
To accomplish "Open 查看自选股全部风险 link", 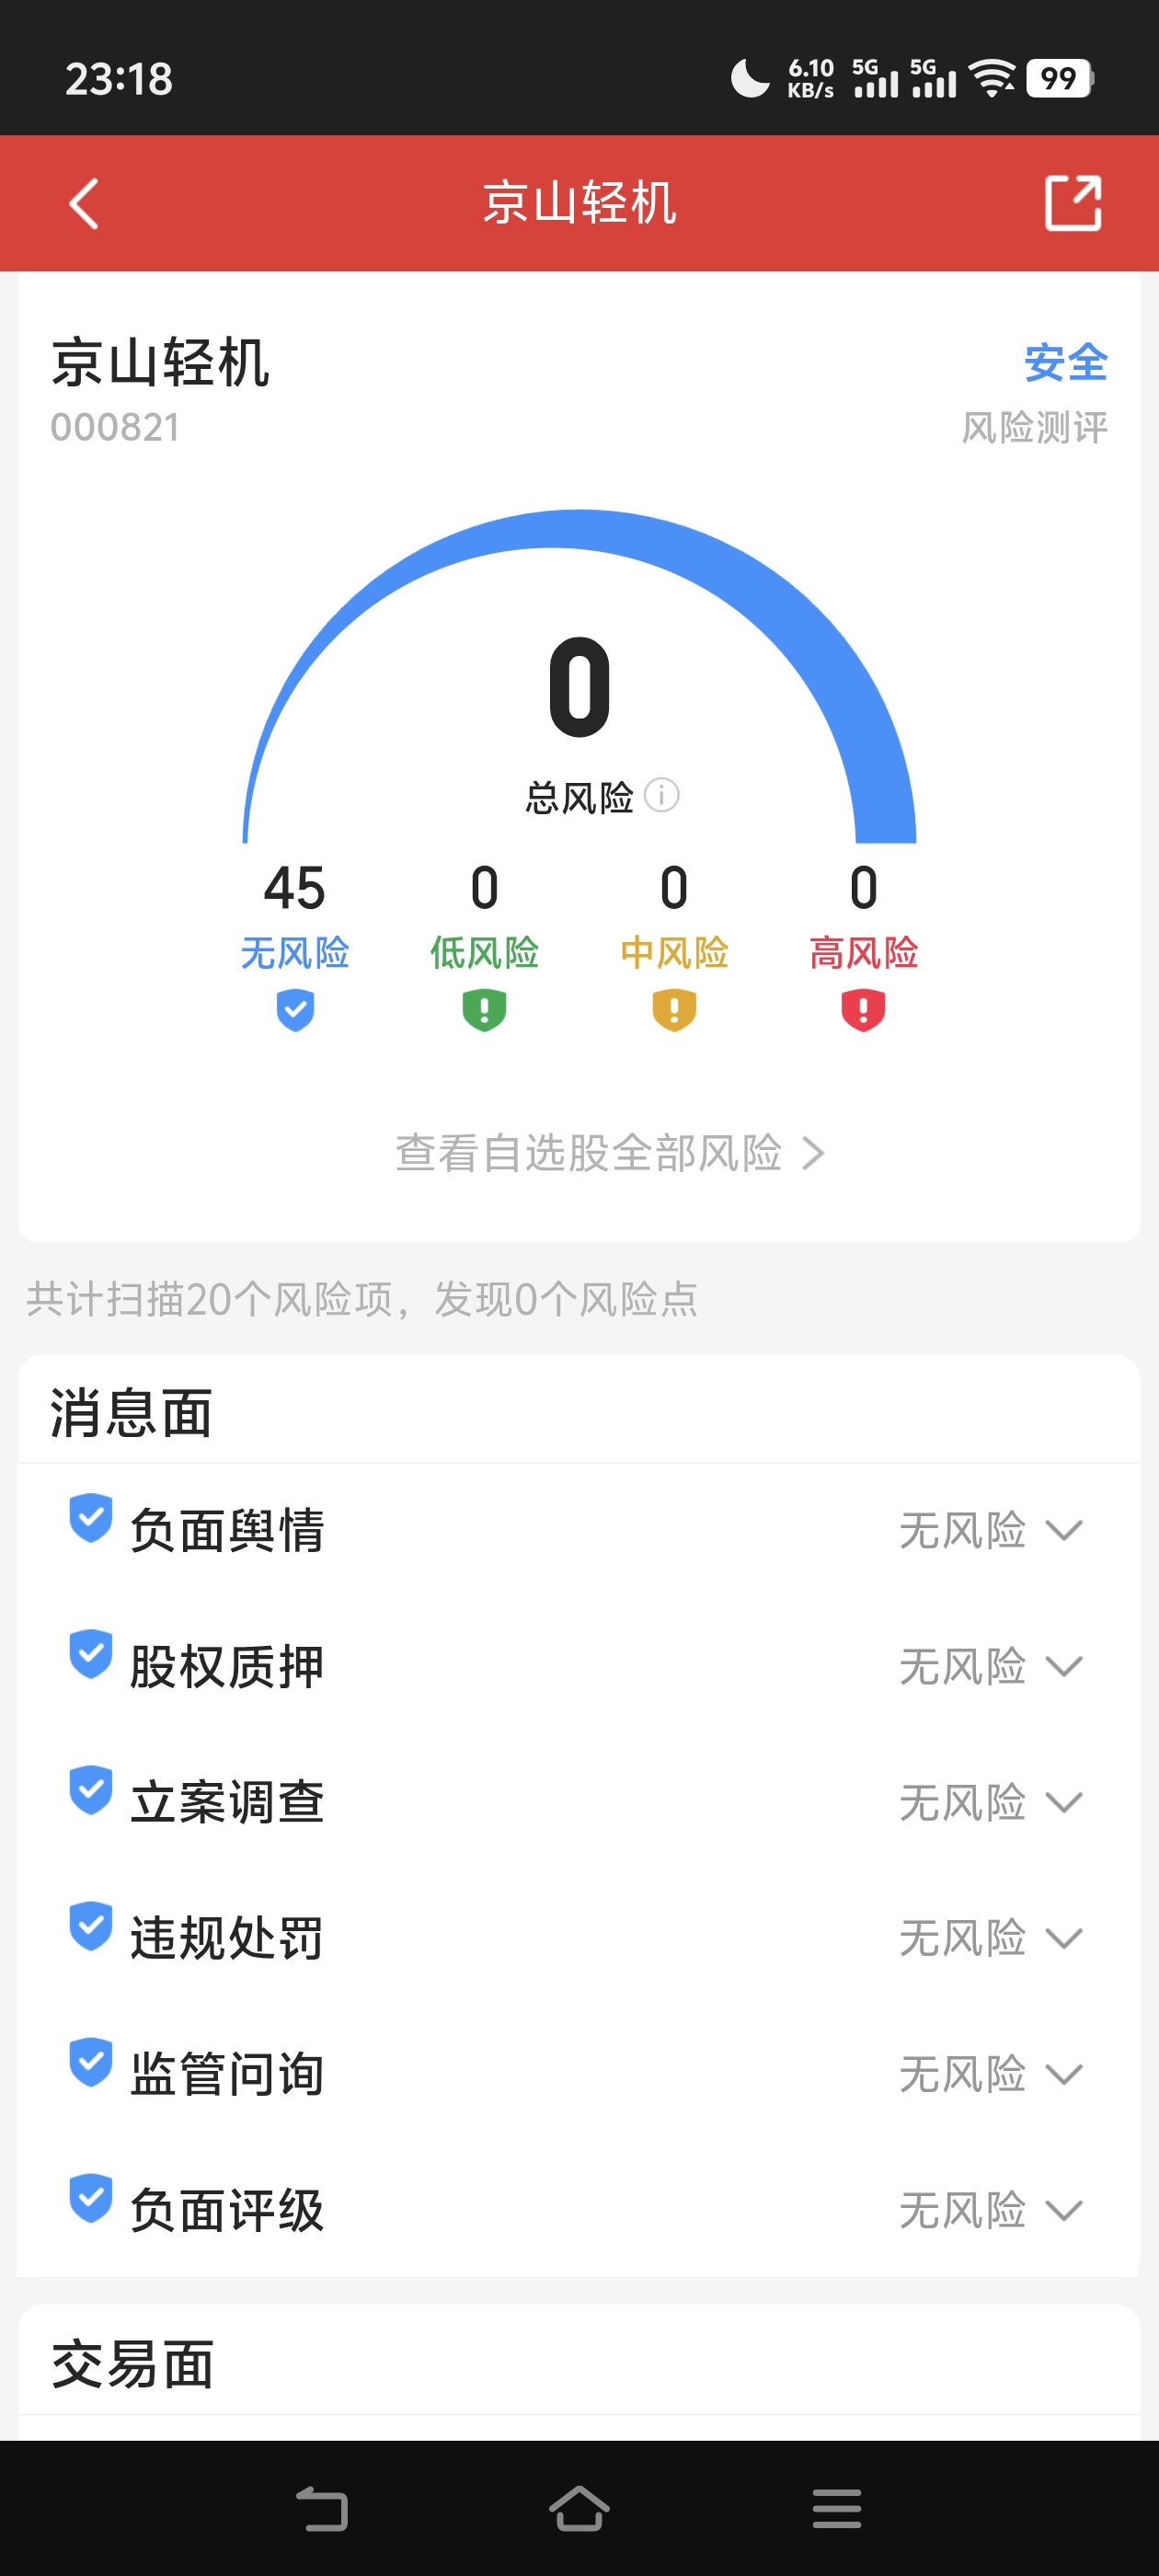I will coord(609,1153).
